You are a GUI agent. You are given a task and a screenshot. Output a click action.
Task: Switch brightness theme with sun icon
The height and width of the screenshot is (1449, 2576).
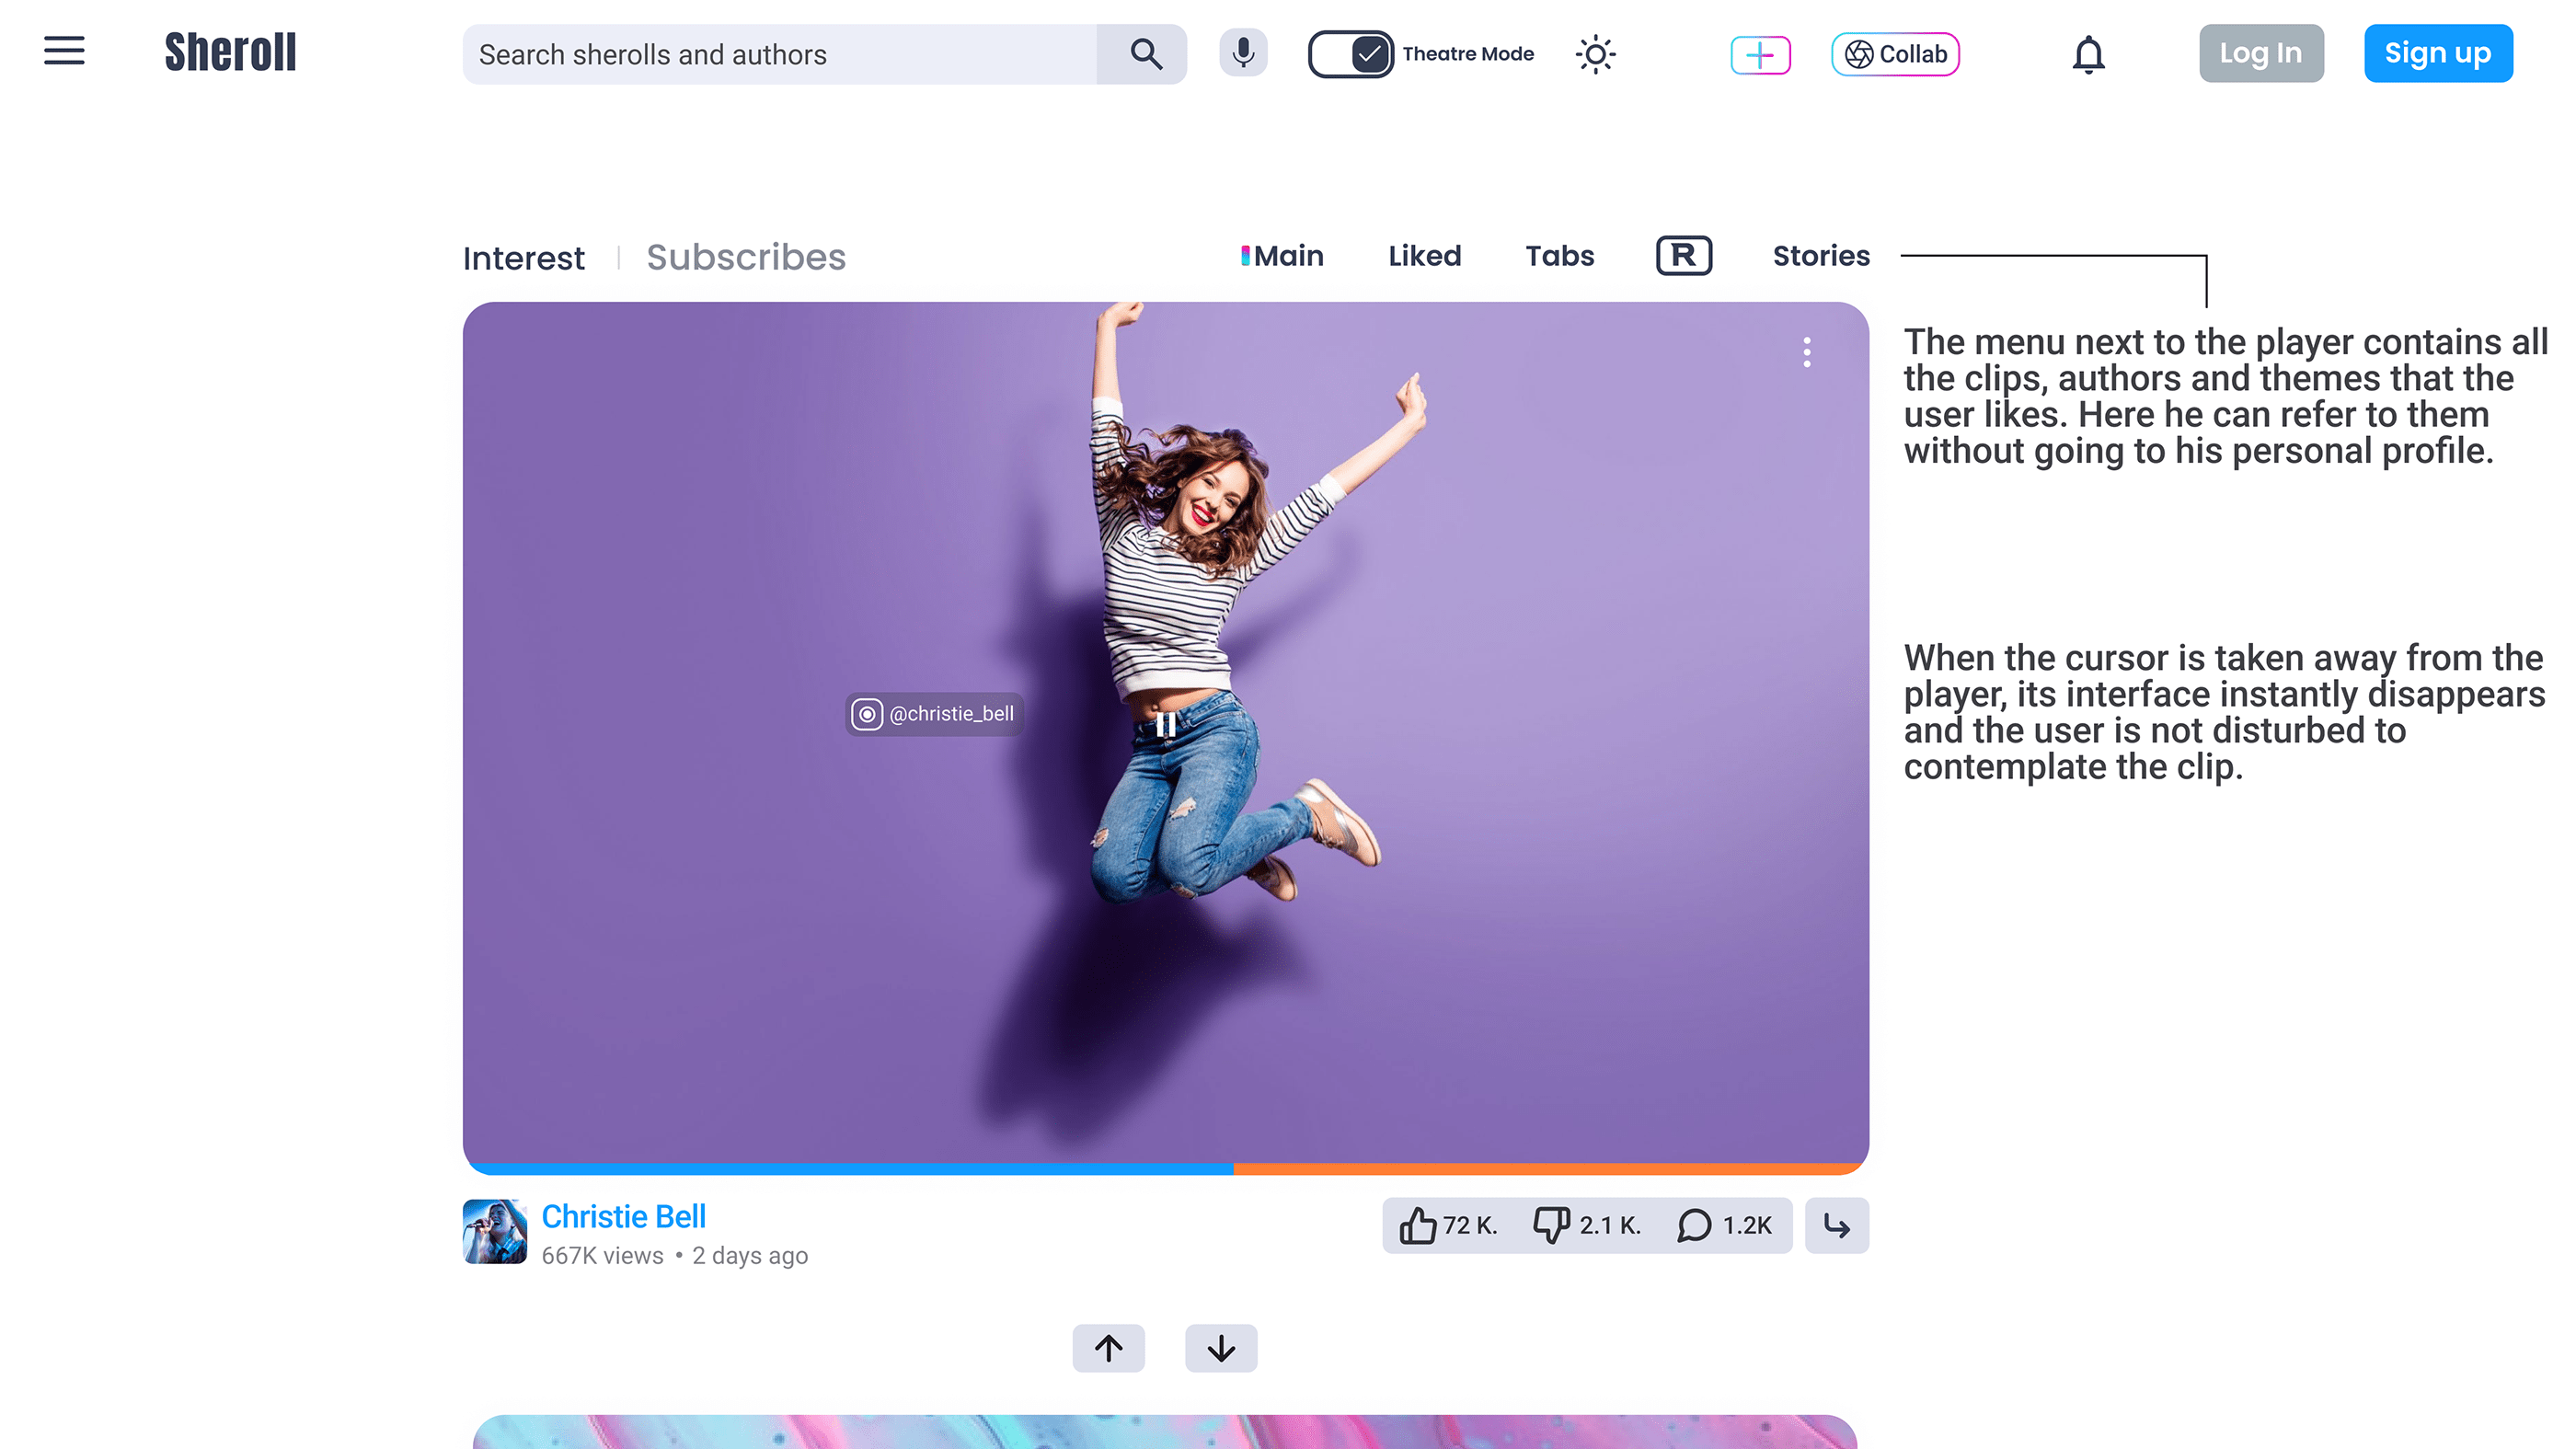(1595, 54)
